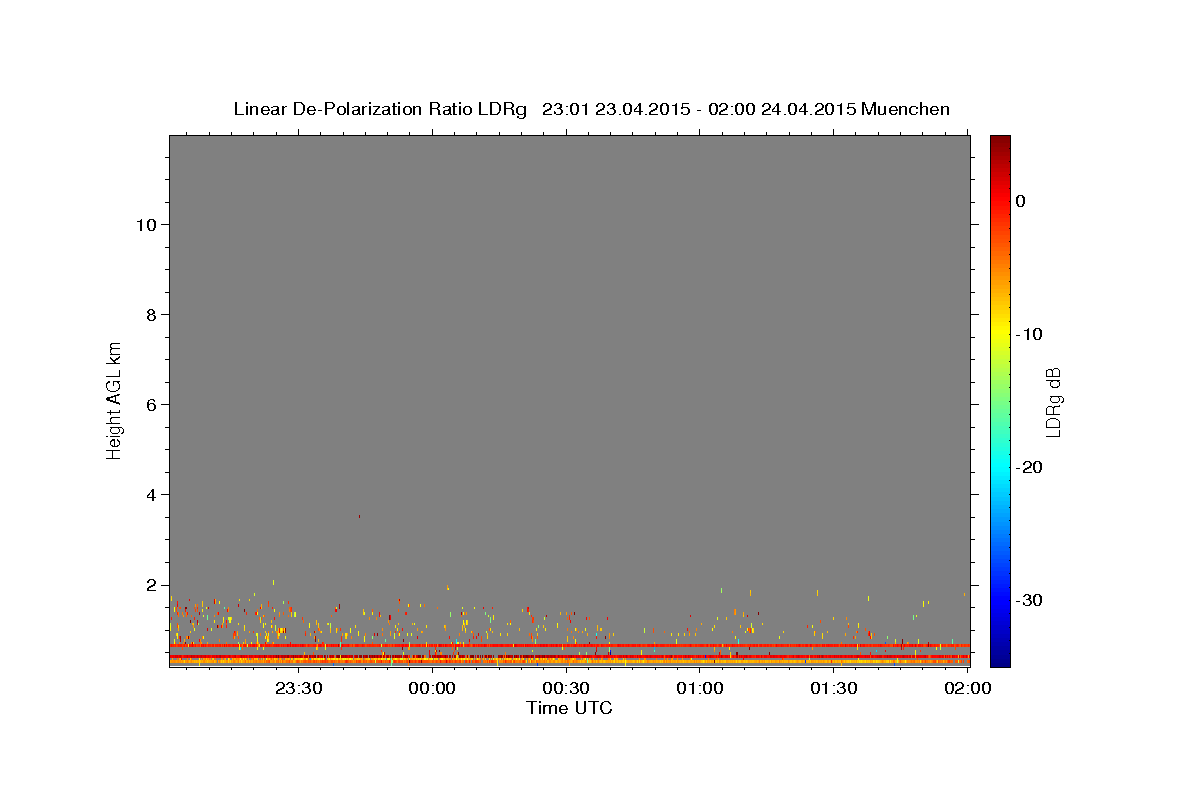This screenshot has height=800, width=1200.
Task: Click the "4" height tick label
Action: [x=151, y=495]
